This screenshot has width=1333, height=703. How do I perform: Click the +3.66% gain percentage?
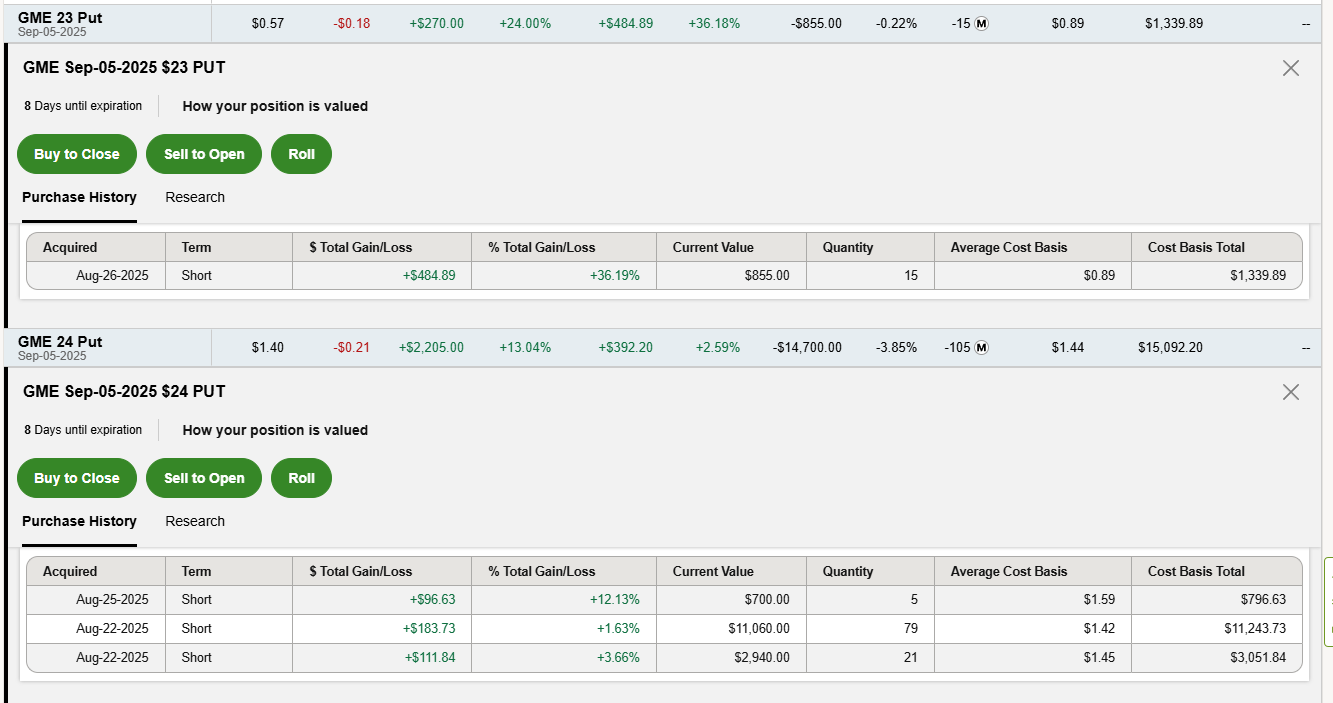(x=618, y=657)
